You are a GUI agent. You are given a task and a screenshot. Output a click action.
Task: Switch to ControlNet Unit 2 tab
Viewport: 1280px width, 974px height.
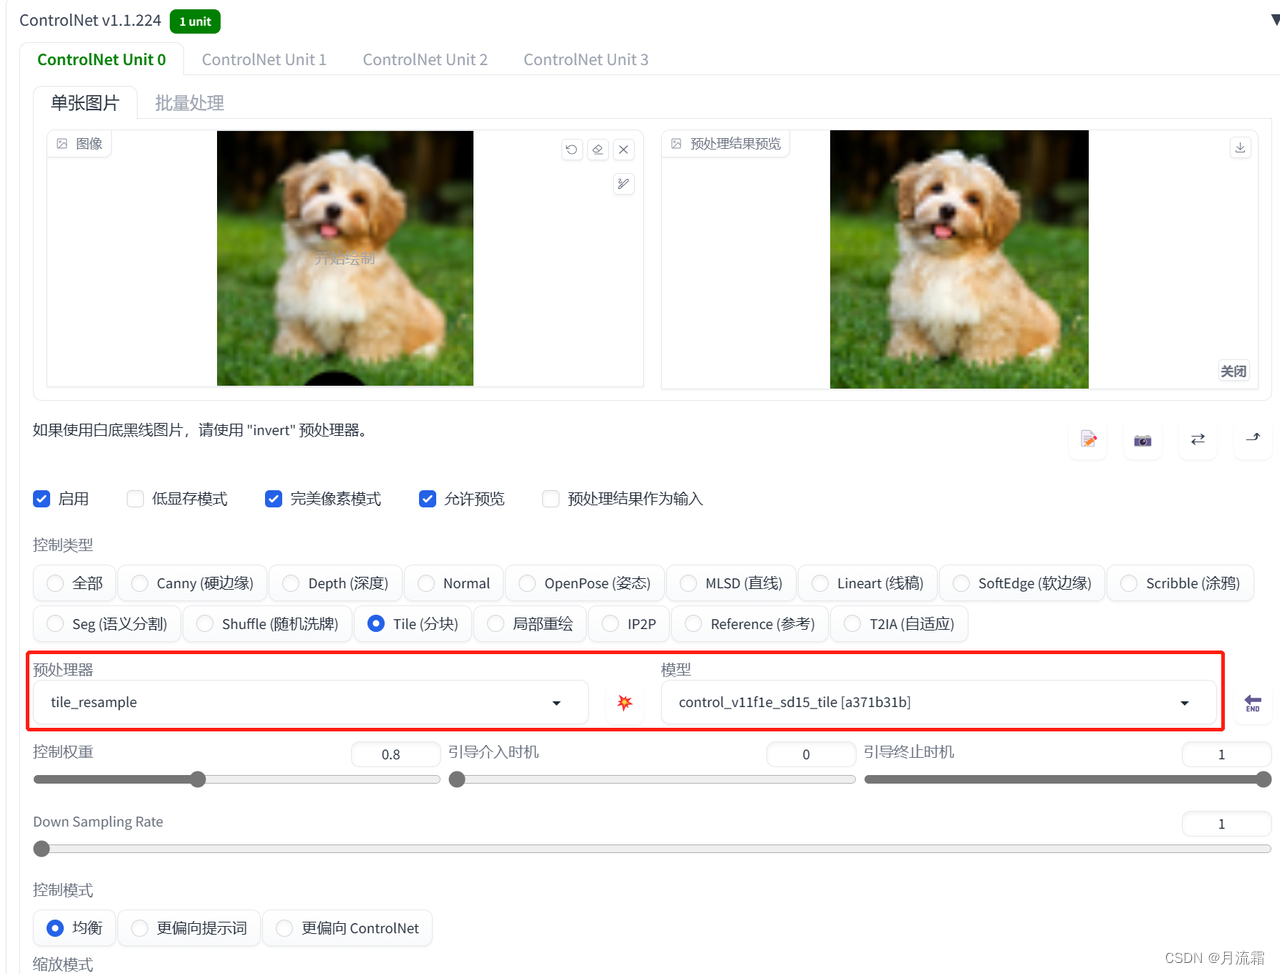click(425, 60)
